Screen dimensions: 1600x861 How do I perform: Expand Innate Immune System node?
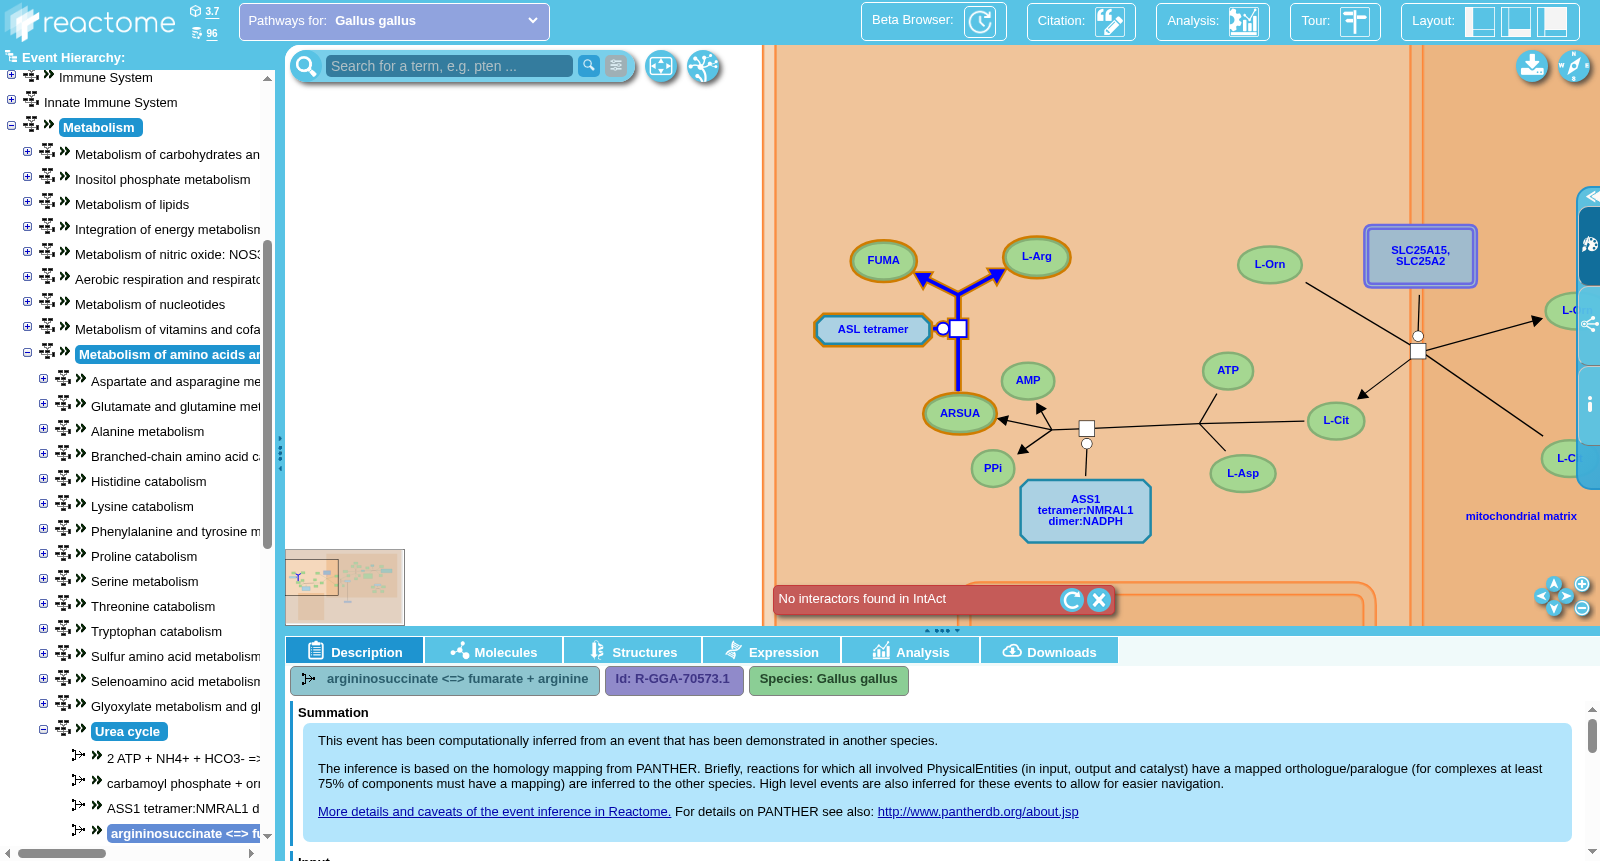[x=11, y=99]
